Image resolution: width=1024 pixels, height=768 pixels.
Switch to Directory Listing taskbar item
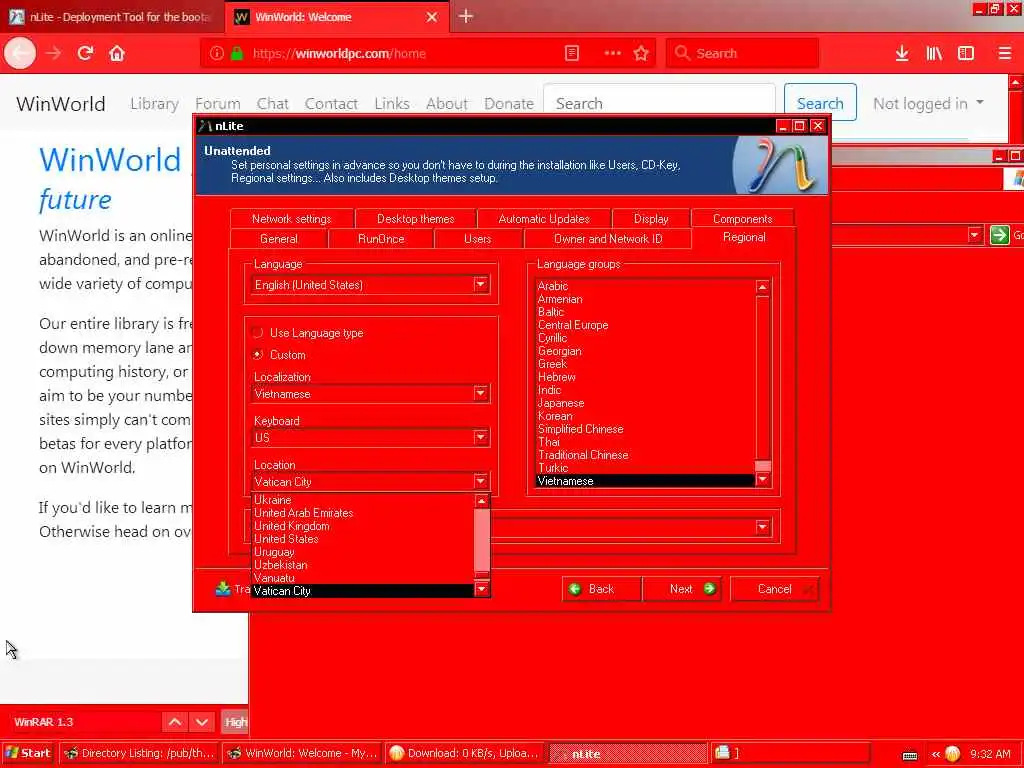[139, 753]
